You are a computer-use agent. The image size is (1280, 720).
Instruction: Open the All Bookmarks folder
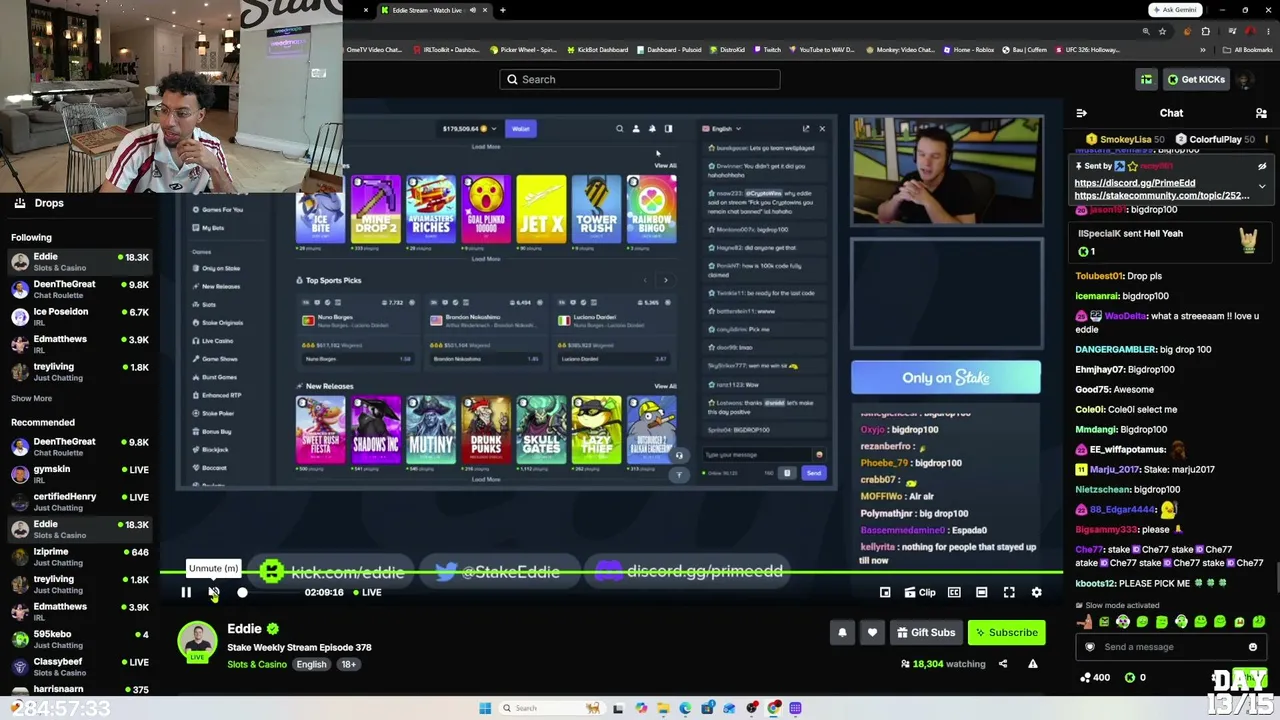(x=1249, y=50)
